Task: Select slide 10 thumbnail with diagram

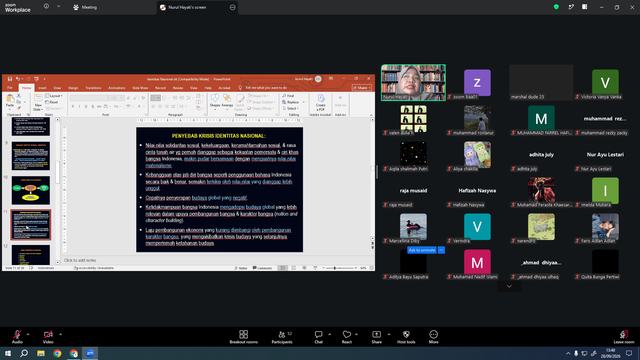Action: tap(31, 190)
